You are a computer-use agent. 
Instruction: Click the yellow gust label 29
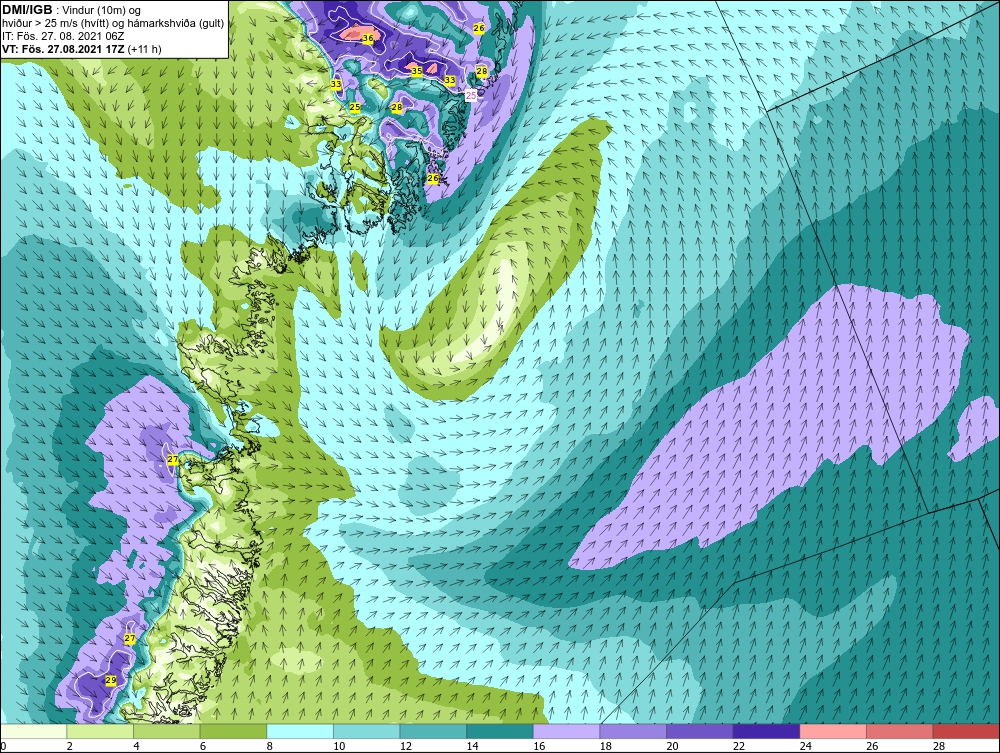click(110, 680)
